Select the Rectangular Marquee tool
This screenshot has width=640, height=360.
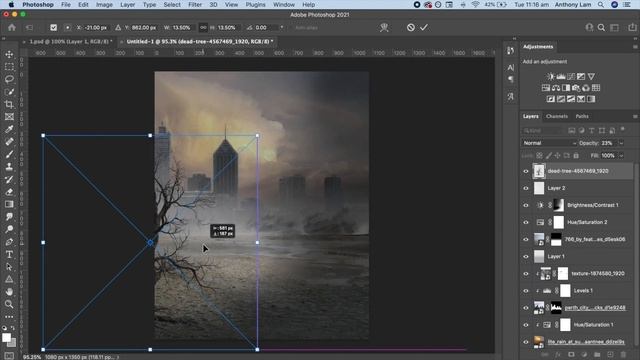[x=9, y=67]
